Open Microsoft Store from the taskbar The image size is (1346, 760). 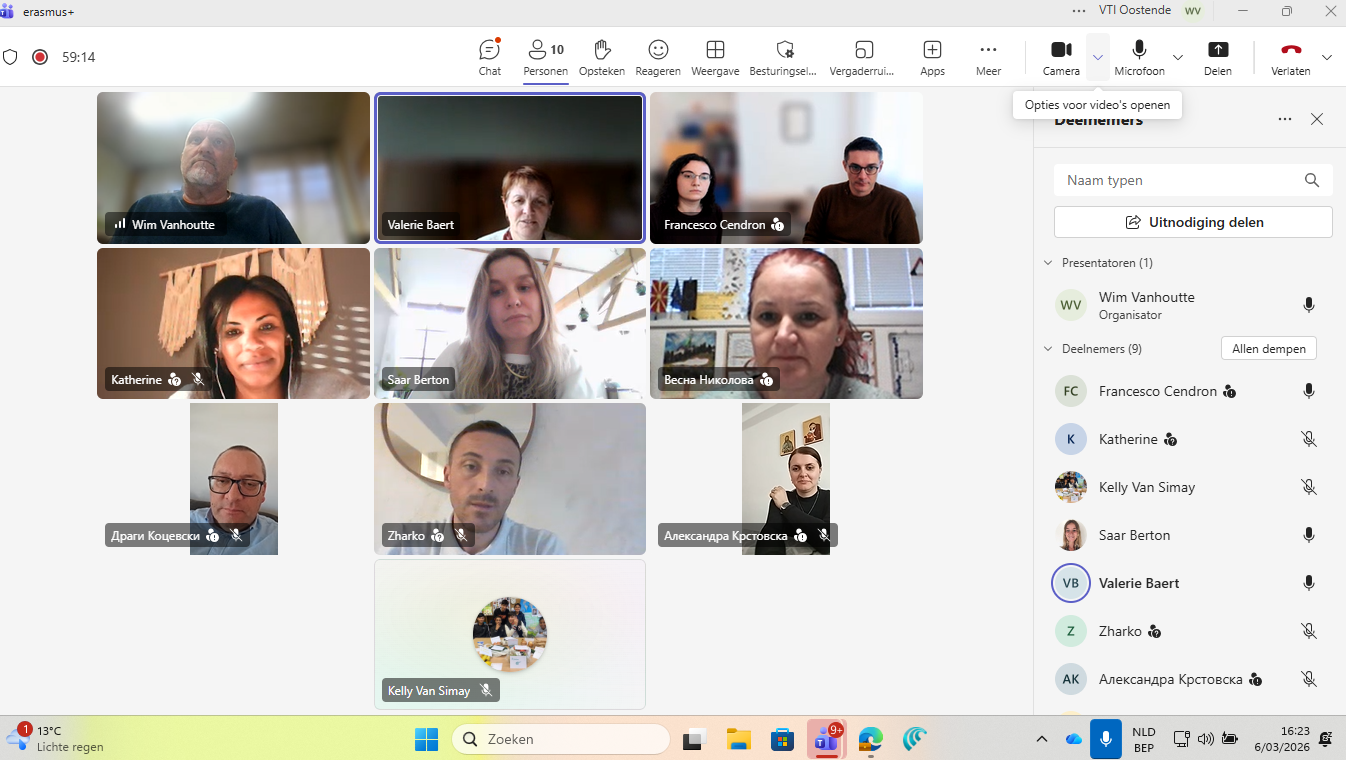[x=782, y=739]
